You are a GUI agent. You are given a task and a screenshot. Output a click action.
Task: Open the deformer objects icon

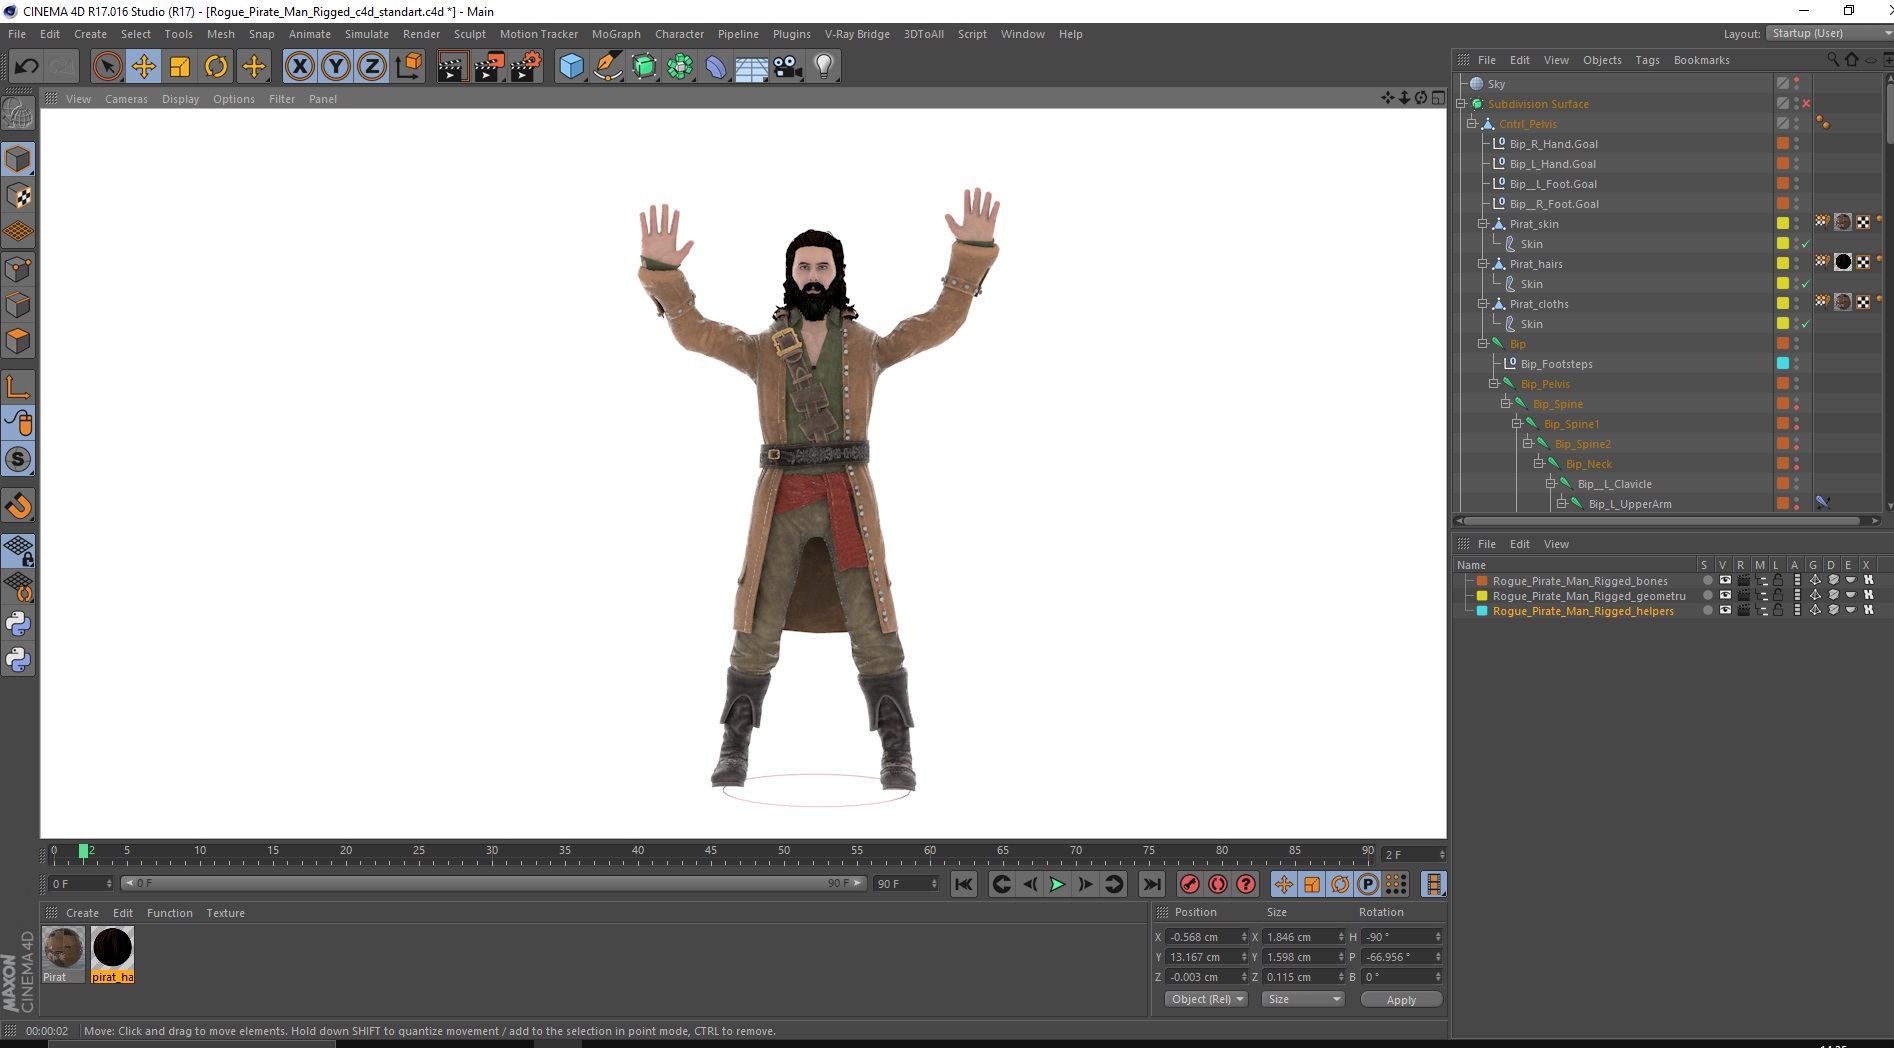(716, 67)
